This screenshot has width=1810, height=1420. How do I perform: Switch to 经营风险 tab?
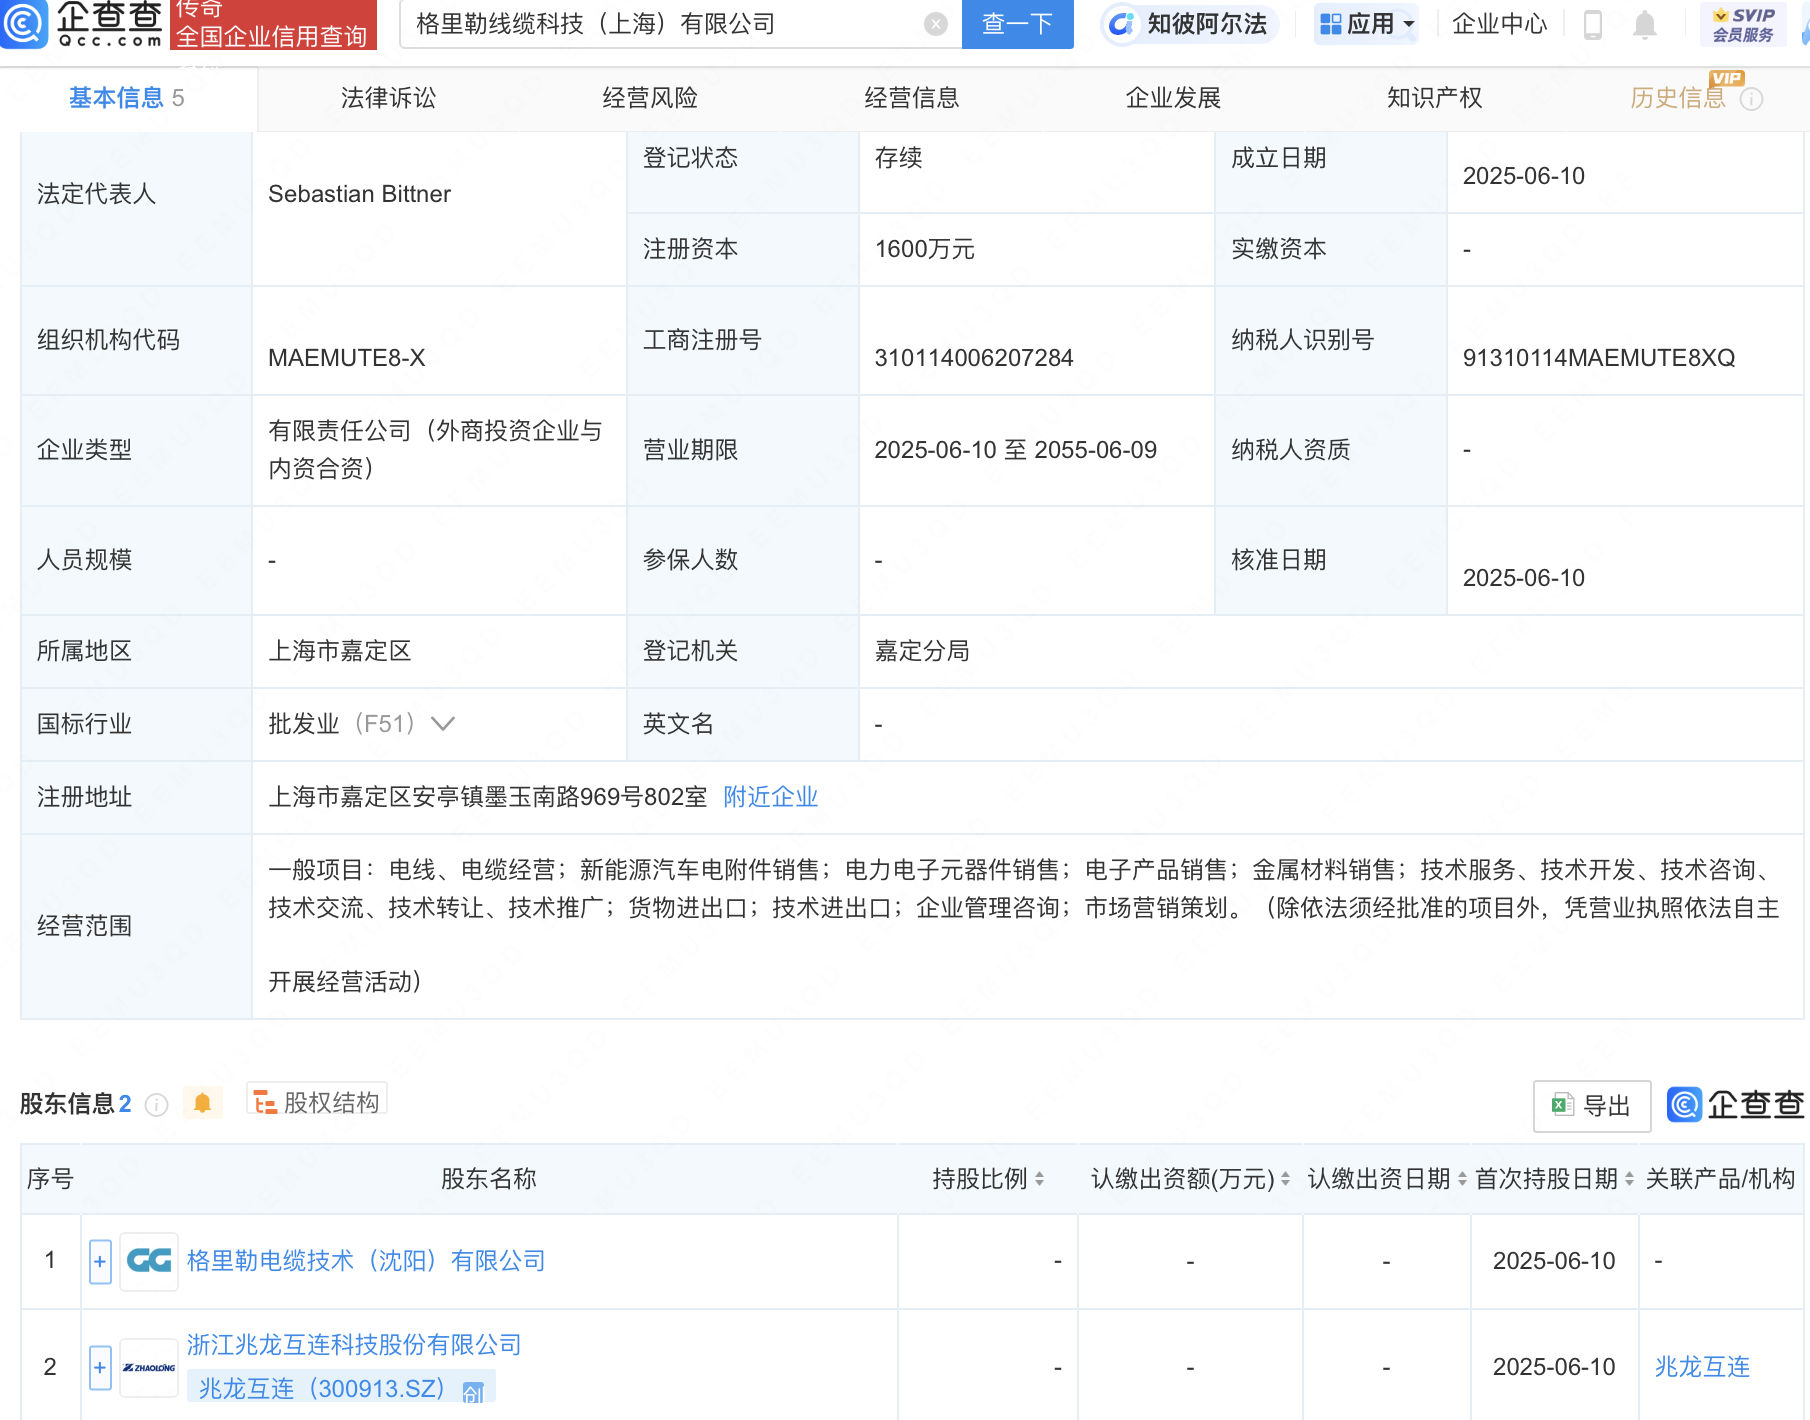(650, 98)
